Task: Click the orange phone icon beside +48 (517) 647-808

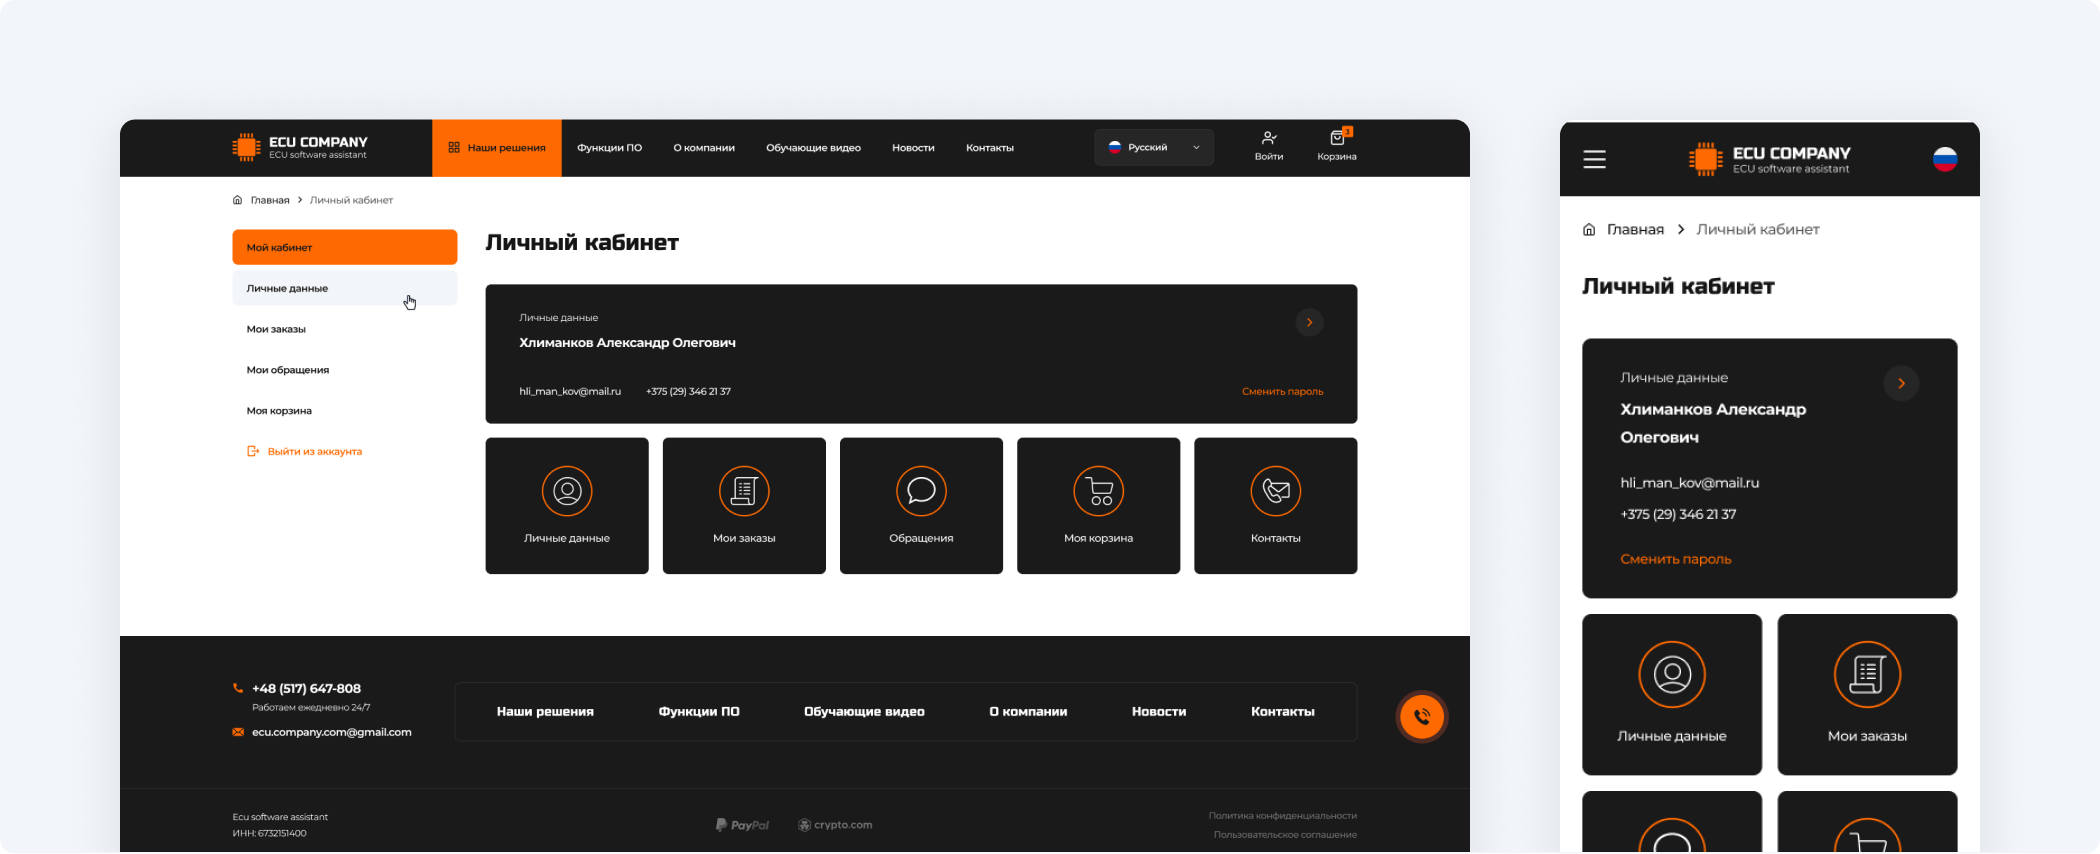Action: point(238,688)
